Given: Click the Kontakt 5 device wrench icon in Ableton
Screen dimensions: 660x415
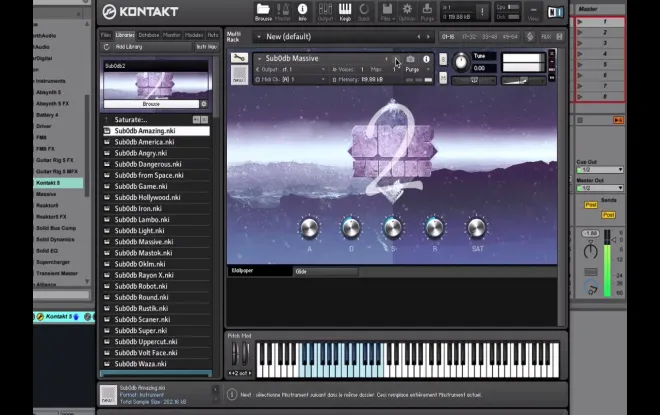Looking at the screenshot, I should pos(40,317).
